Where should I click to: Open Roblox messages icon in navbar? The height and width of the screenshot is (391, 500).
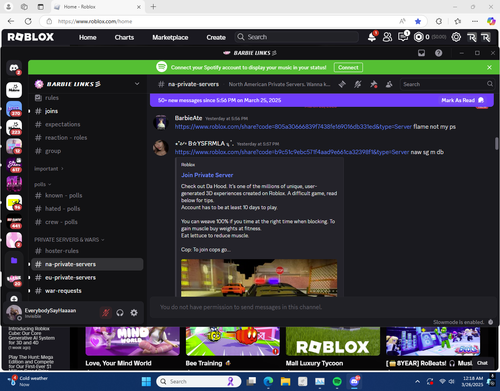[403, 37]
